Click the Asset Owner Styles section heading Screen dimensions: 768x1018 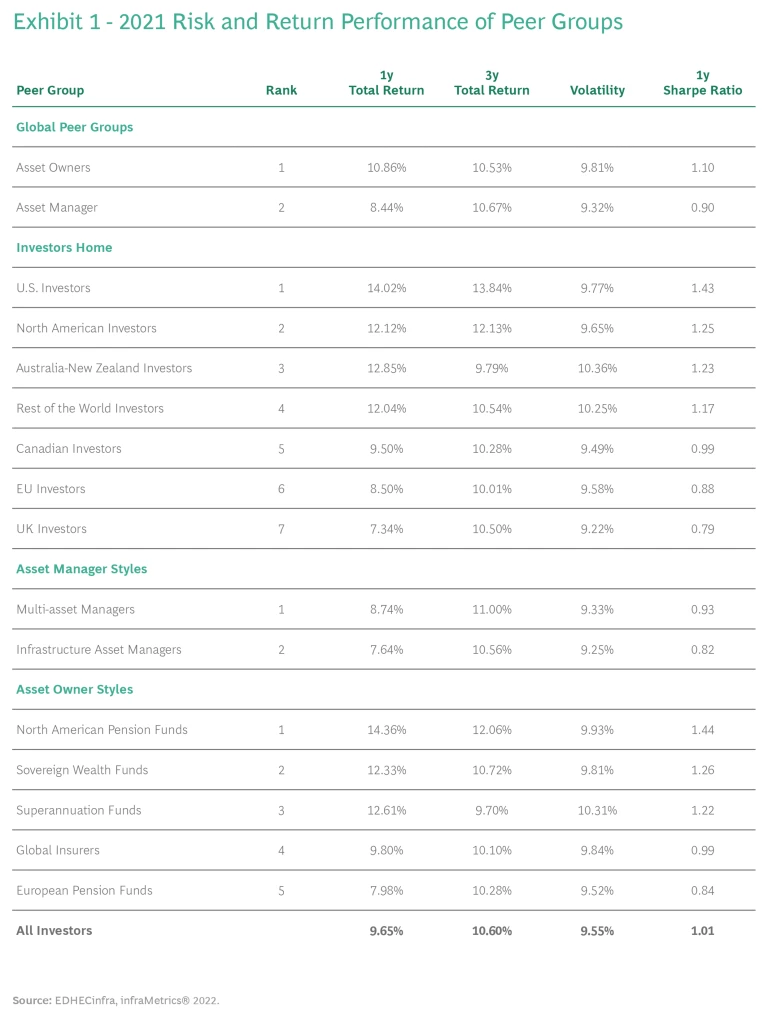pyautogui.click(x=74, y=689)
